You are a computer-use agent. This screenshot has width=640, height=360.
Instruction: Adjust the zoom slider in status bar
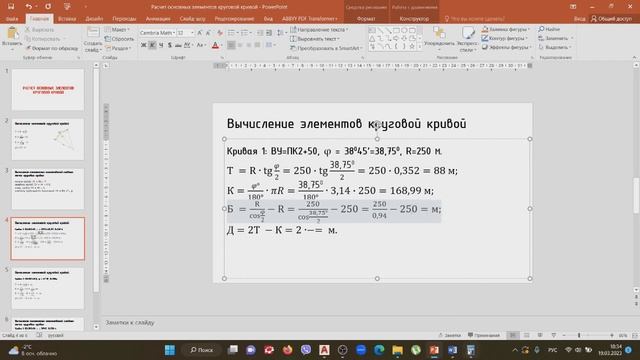[x=579, y=336]
